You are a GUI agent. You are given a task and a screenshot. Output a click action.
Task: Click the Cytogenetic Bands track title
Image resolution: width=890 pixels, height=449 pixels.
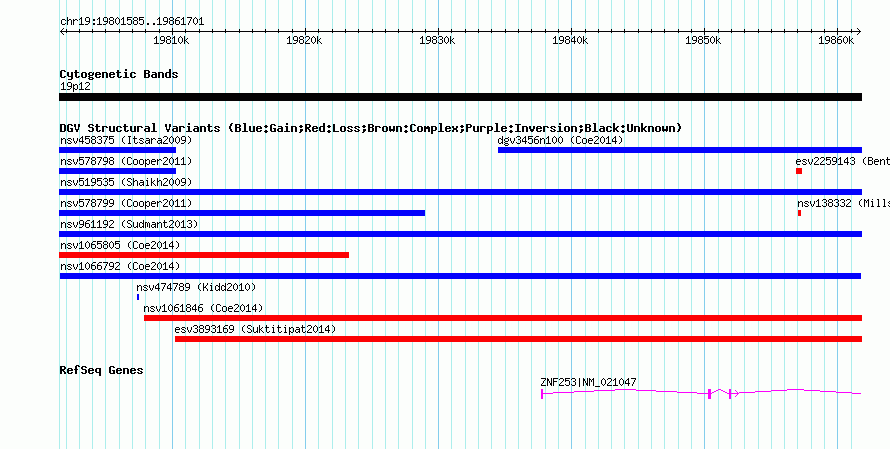(119, 74)
